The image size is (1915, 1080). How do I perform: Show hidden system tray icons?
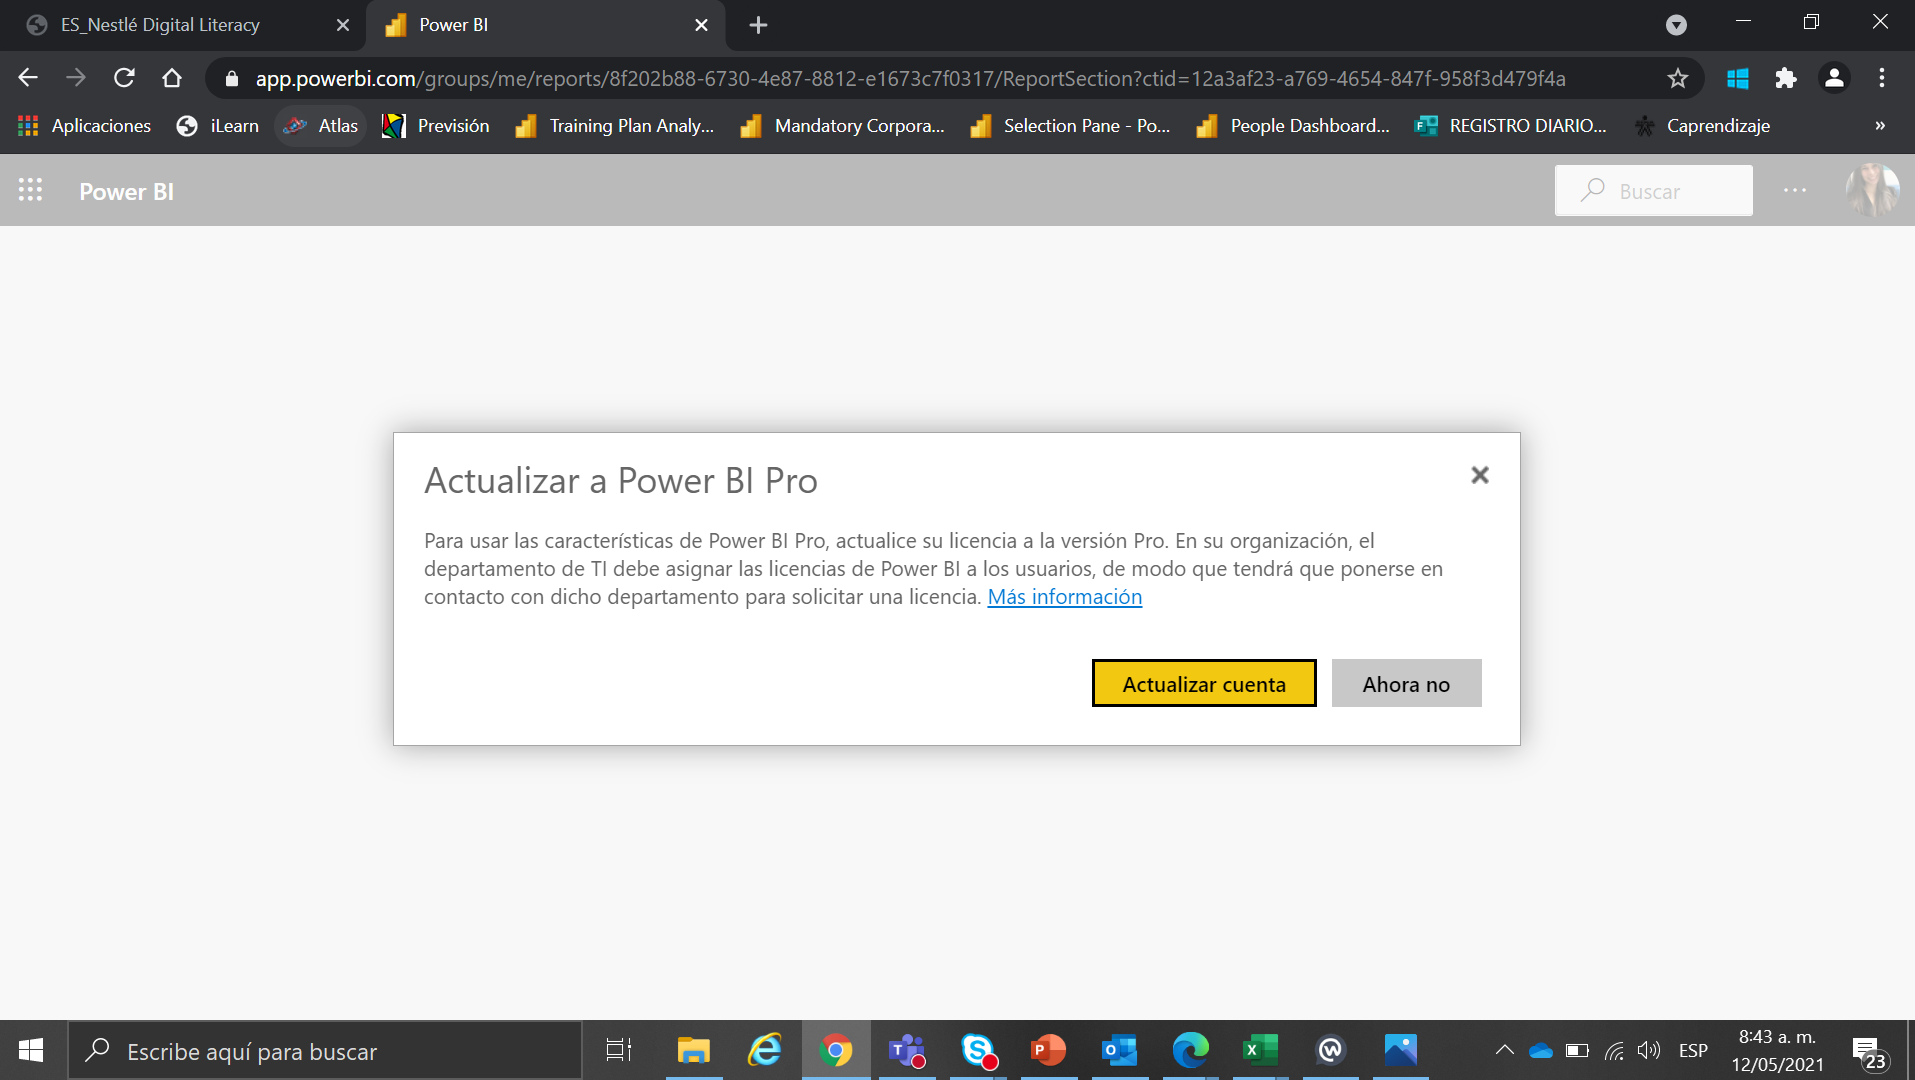1504,1050
